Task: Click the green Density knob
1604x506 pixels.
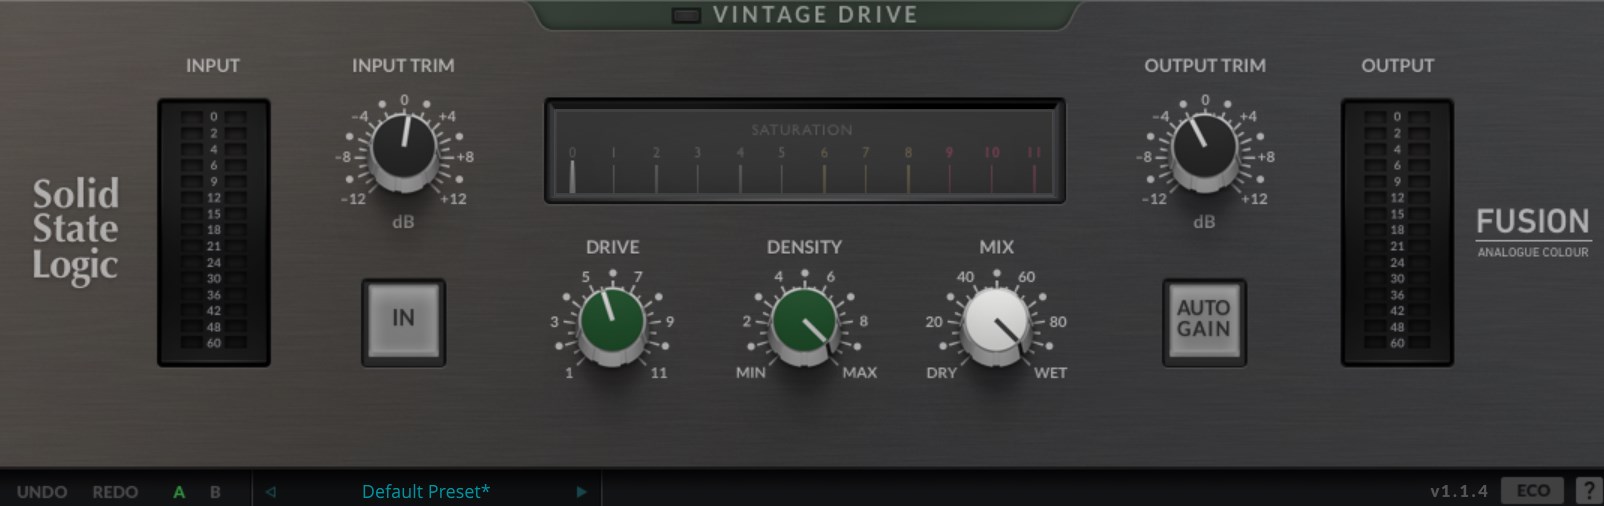Action: [x=804, y=322]
